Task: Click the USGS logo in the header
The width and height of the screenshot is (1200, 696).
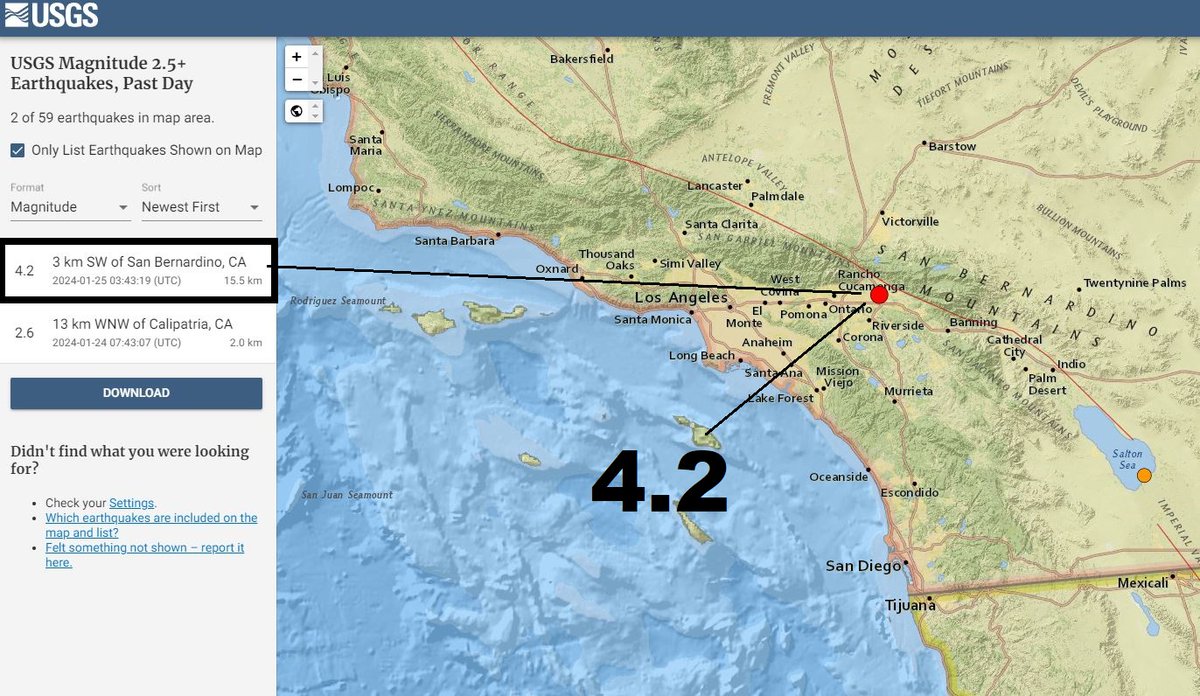Action: click(x=52, y=15)
